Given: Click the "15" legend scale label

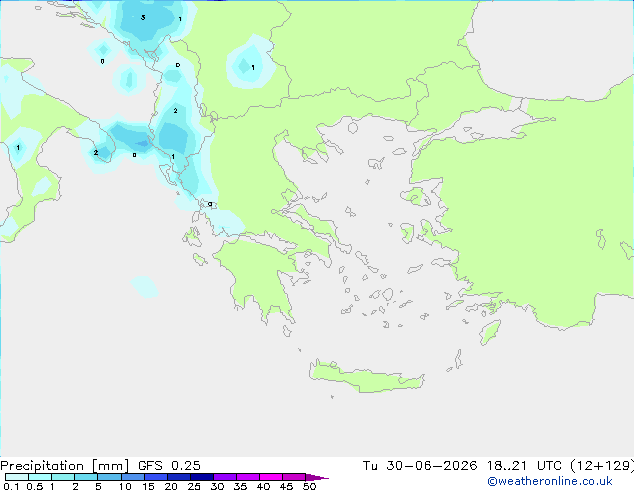Looking at the screenshot, I should [148, 486].
